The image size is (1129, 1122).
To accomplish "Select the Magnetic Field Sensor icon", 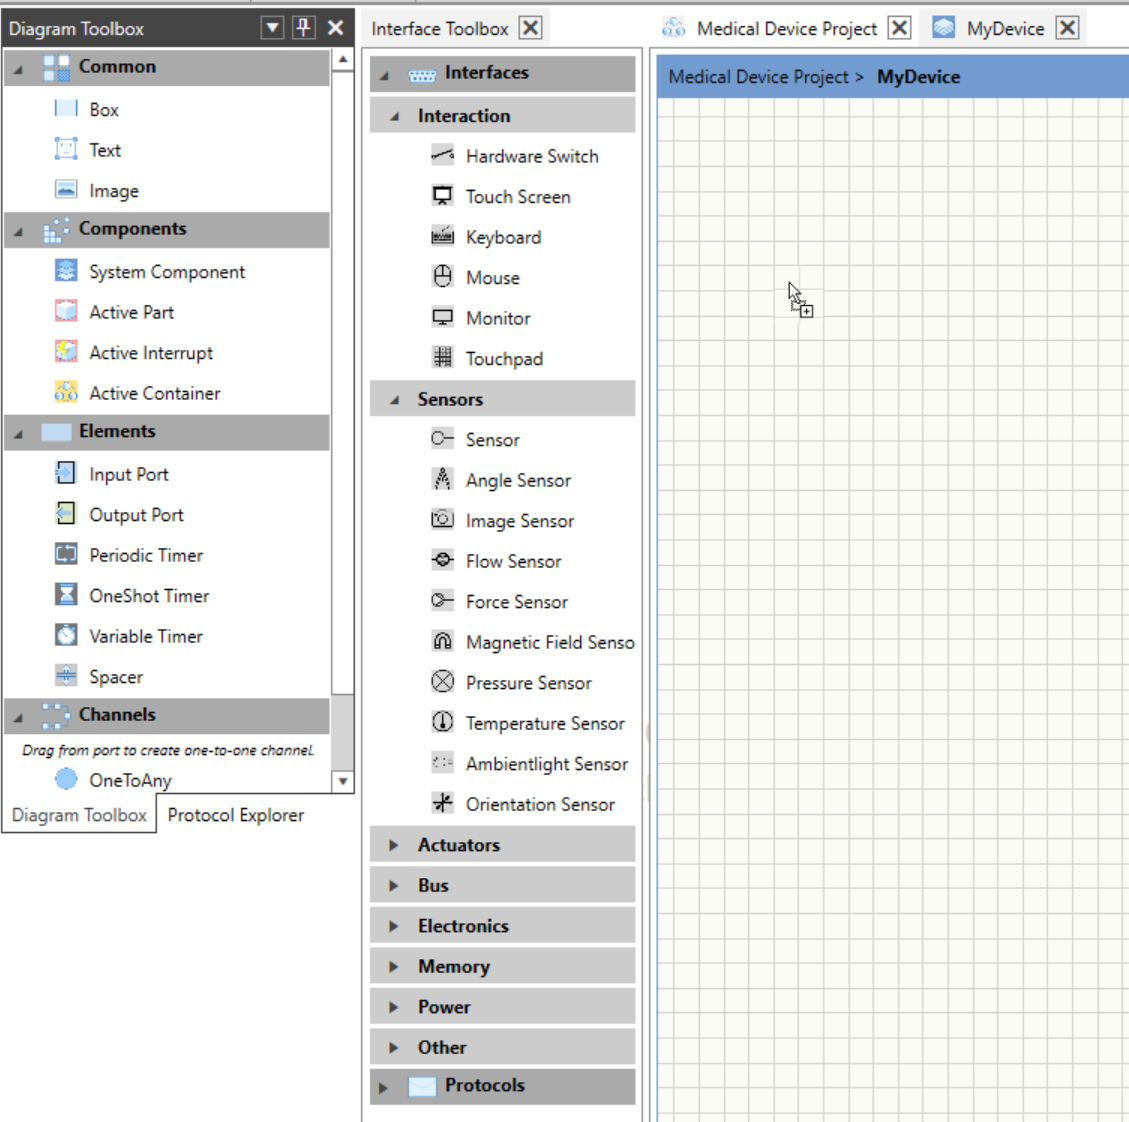I will [442, 641].
